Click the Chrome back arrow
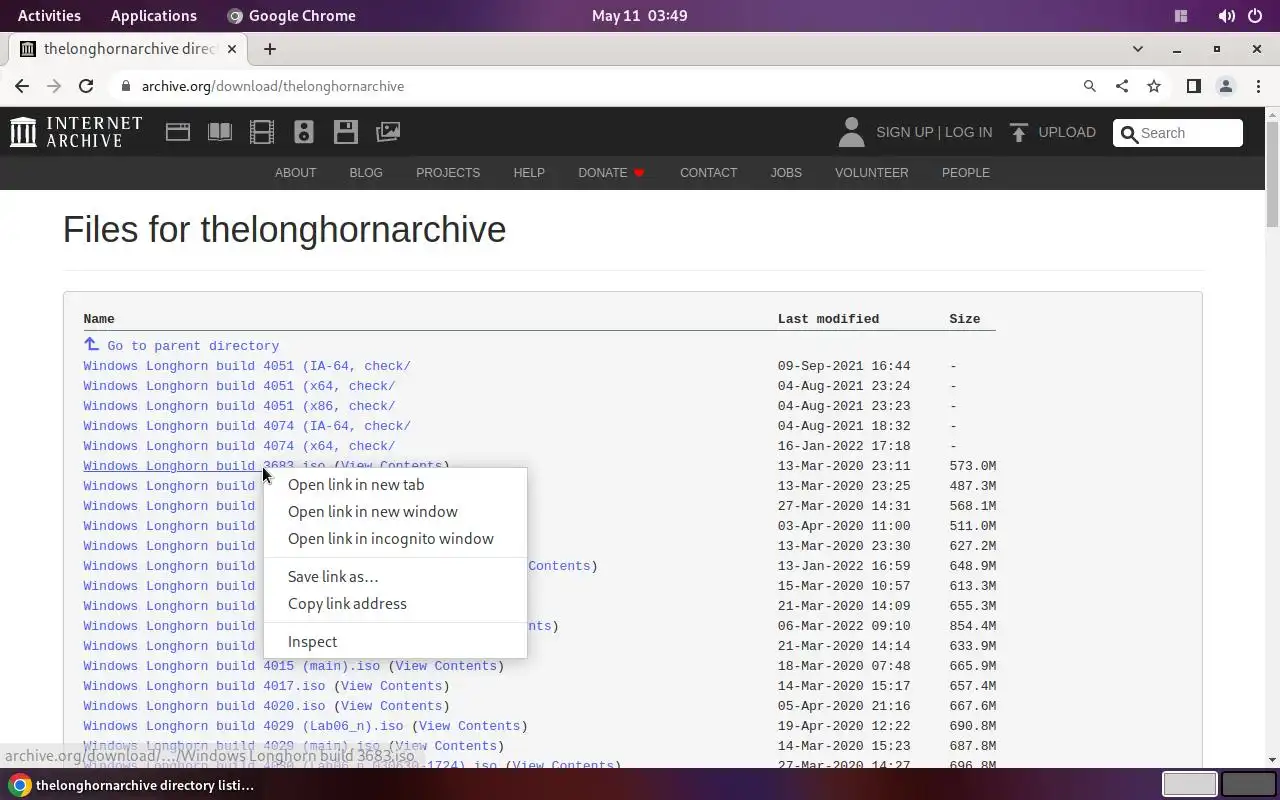 [x=22, y=86]
